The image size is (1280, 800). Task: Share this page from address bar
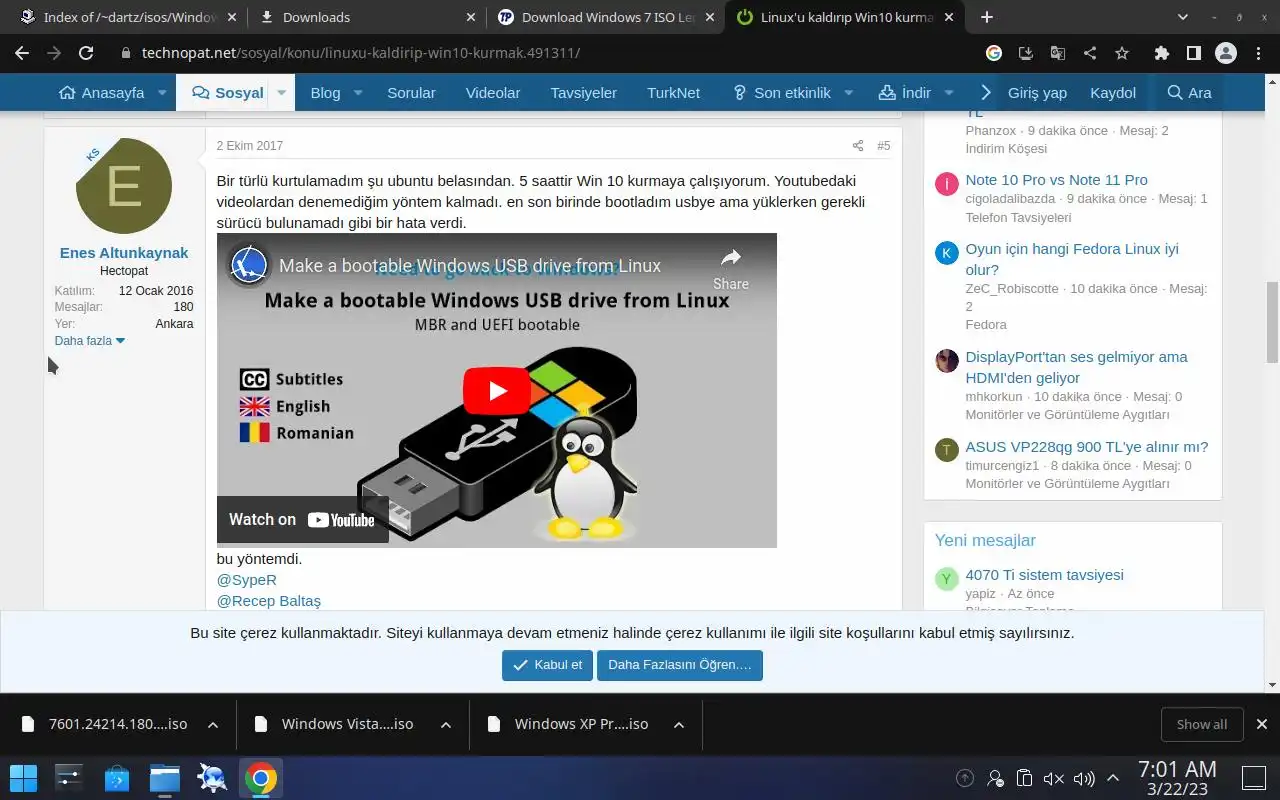[1090, 53]
